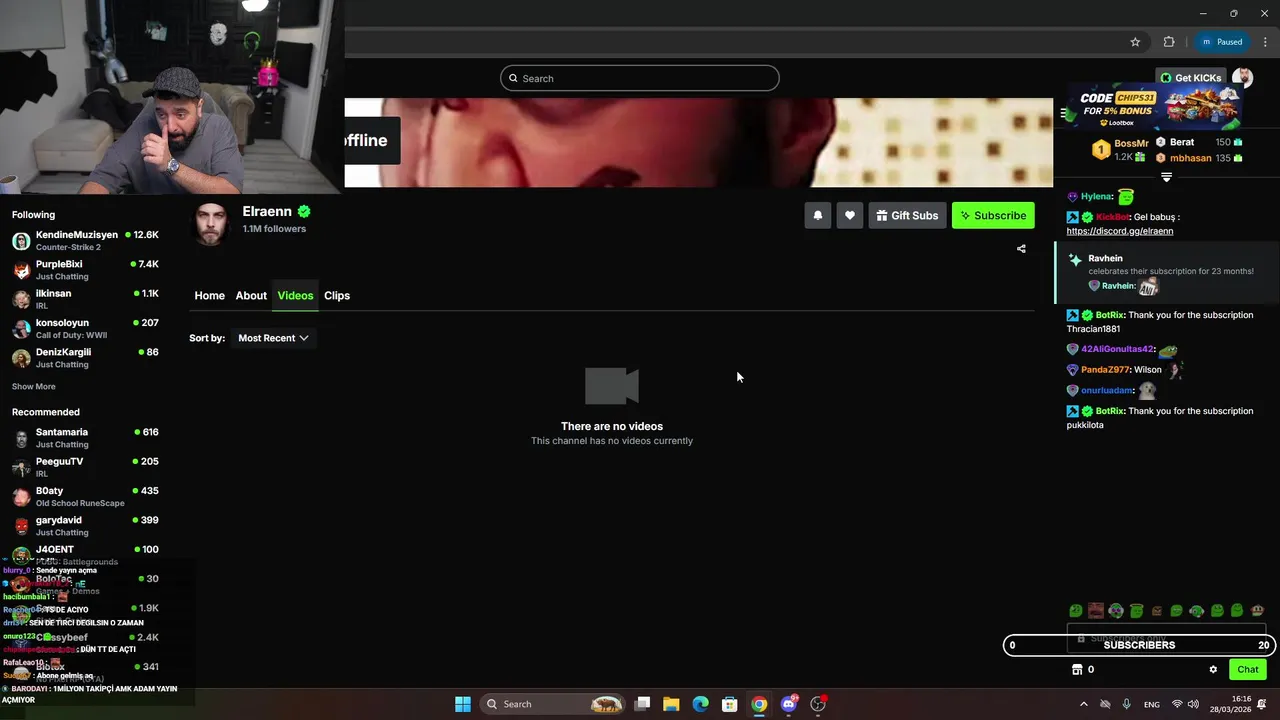This screenshot has height=720, width=1280.
Task: Open garydavid recommended channel
Action: tap(85, 526)
